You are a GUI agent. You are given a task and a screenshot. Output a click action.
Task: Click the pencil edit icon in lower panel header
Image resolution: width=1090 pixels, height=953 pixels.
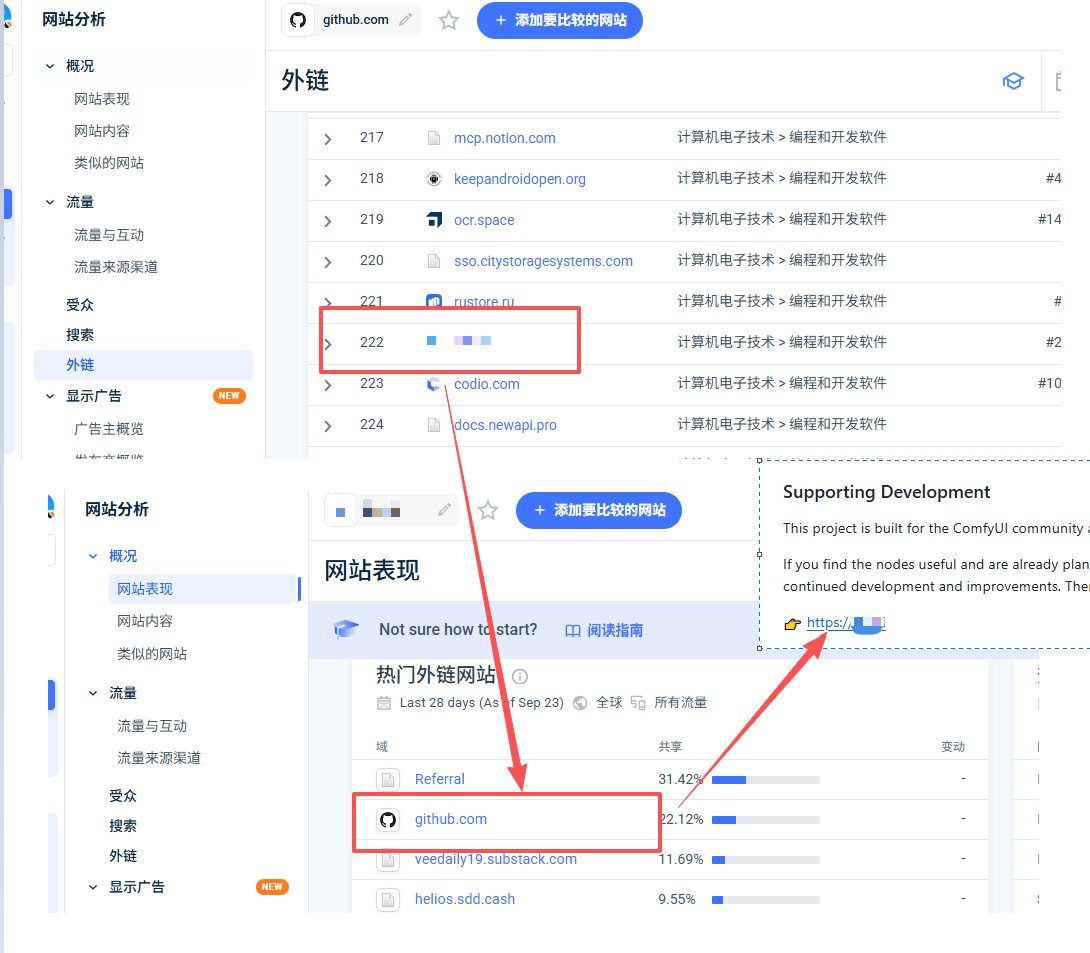tap(444, 510)
